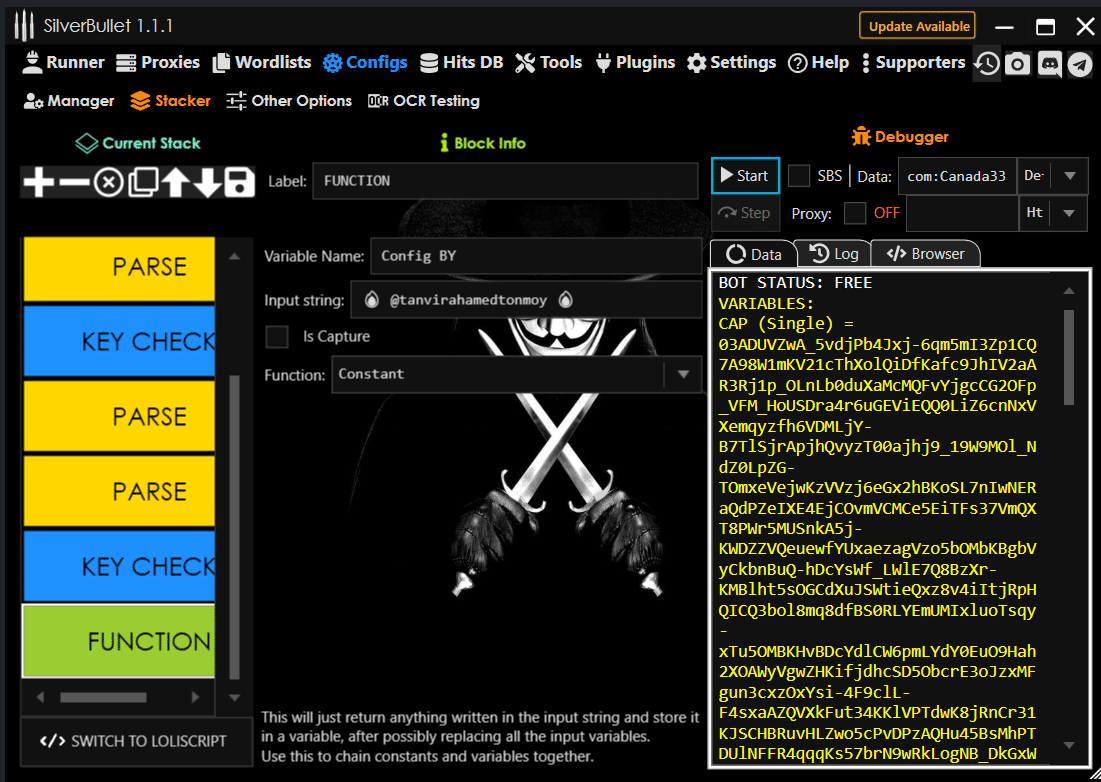Click the debugger Data input field

coord(957,176)
